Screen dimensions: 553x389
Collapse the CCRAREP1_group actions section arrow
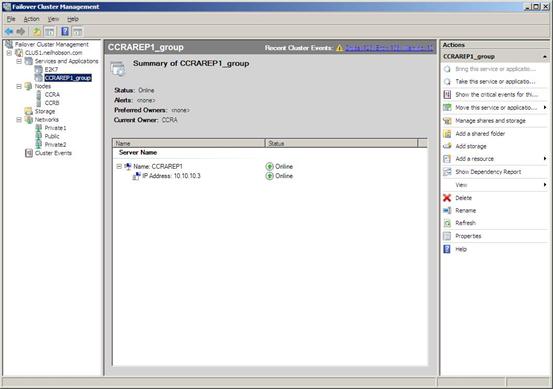pos(545,56)
